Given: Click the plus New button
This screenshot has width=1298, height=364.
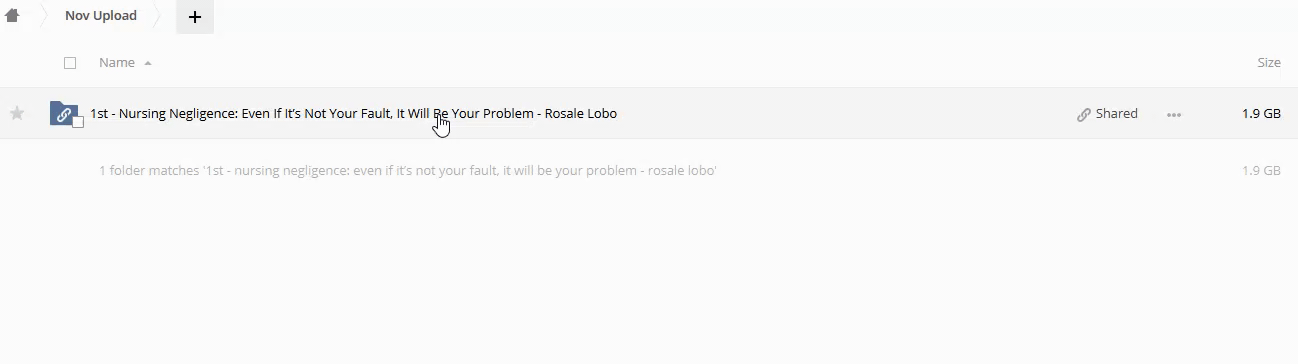Looking at the screenshot, I should pyautogui.click(x=195, y=17).
